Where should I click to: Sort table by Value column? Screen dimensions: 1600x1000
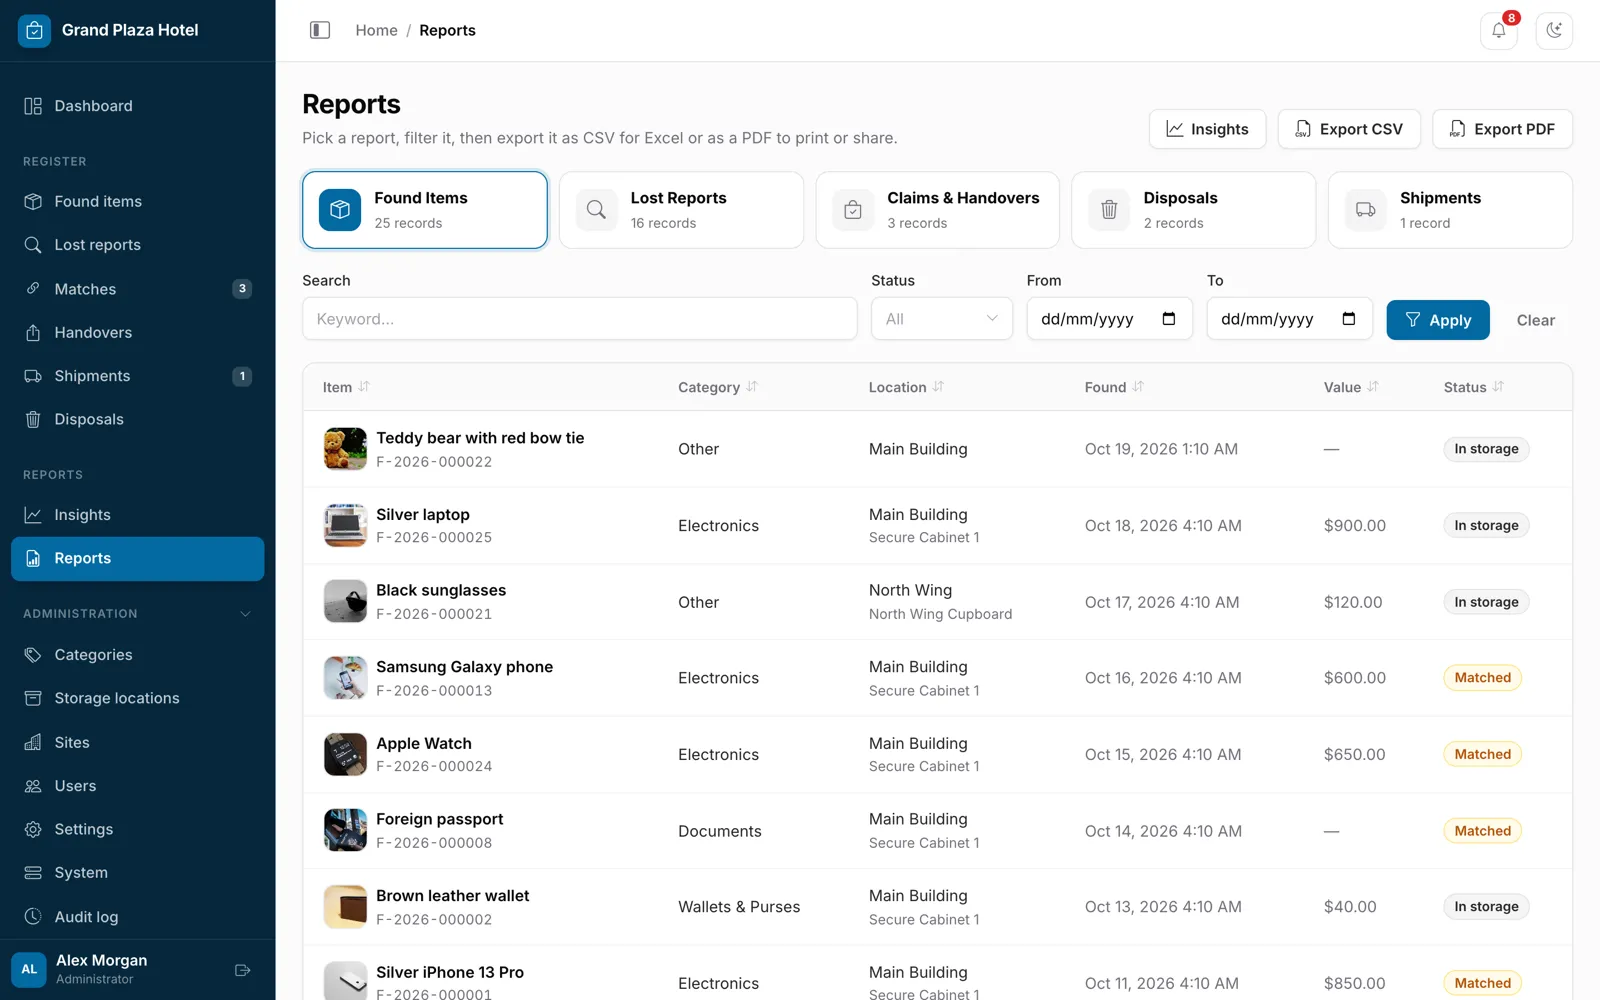[x=1351, y=387]
